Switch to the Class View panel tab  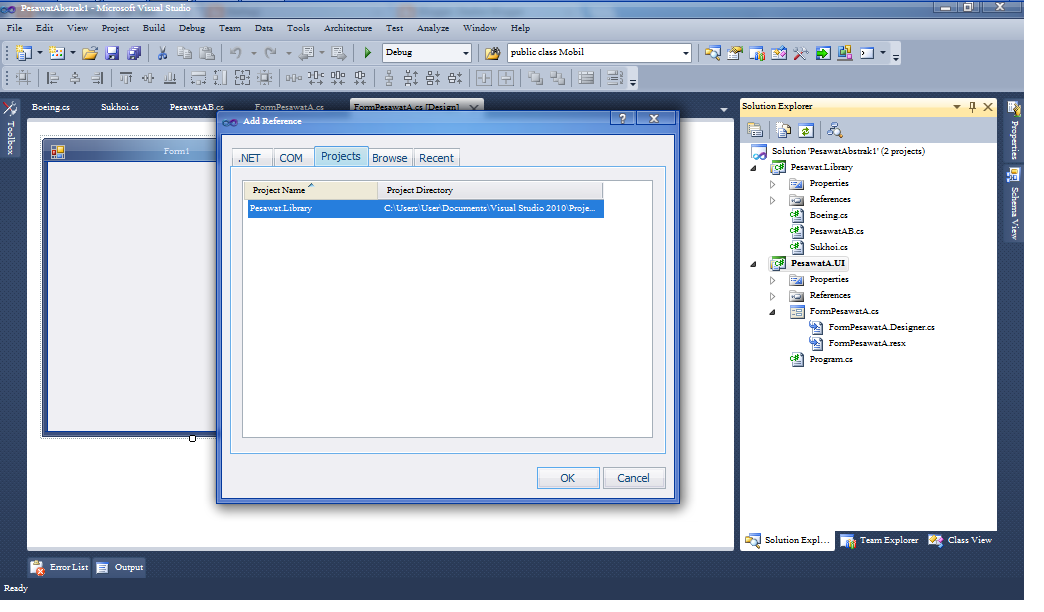[961, 540]
